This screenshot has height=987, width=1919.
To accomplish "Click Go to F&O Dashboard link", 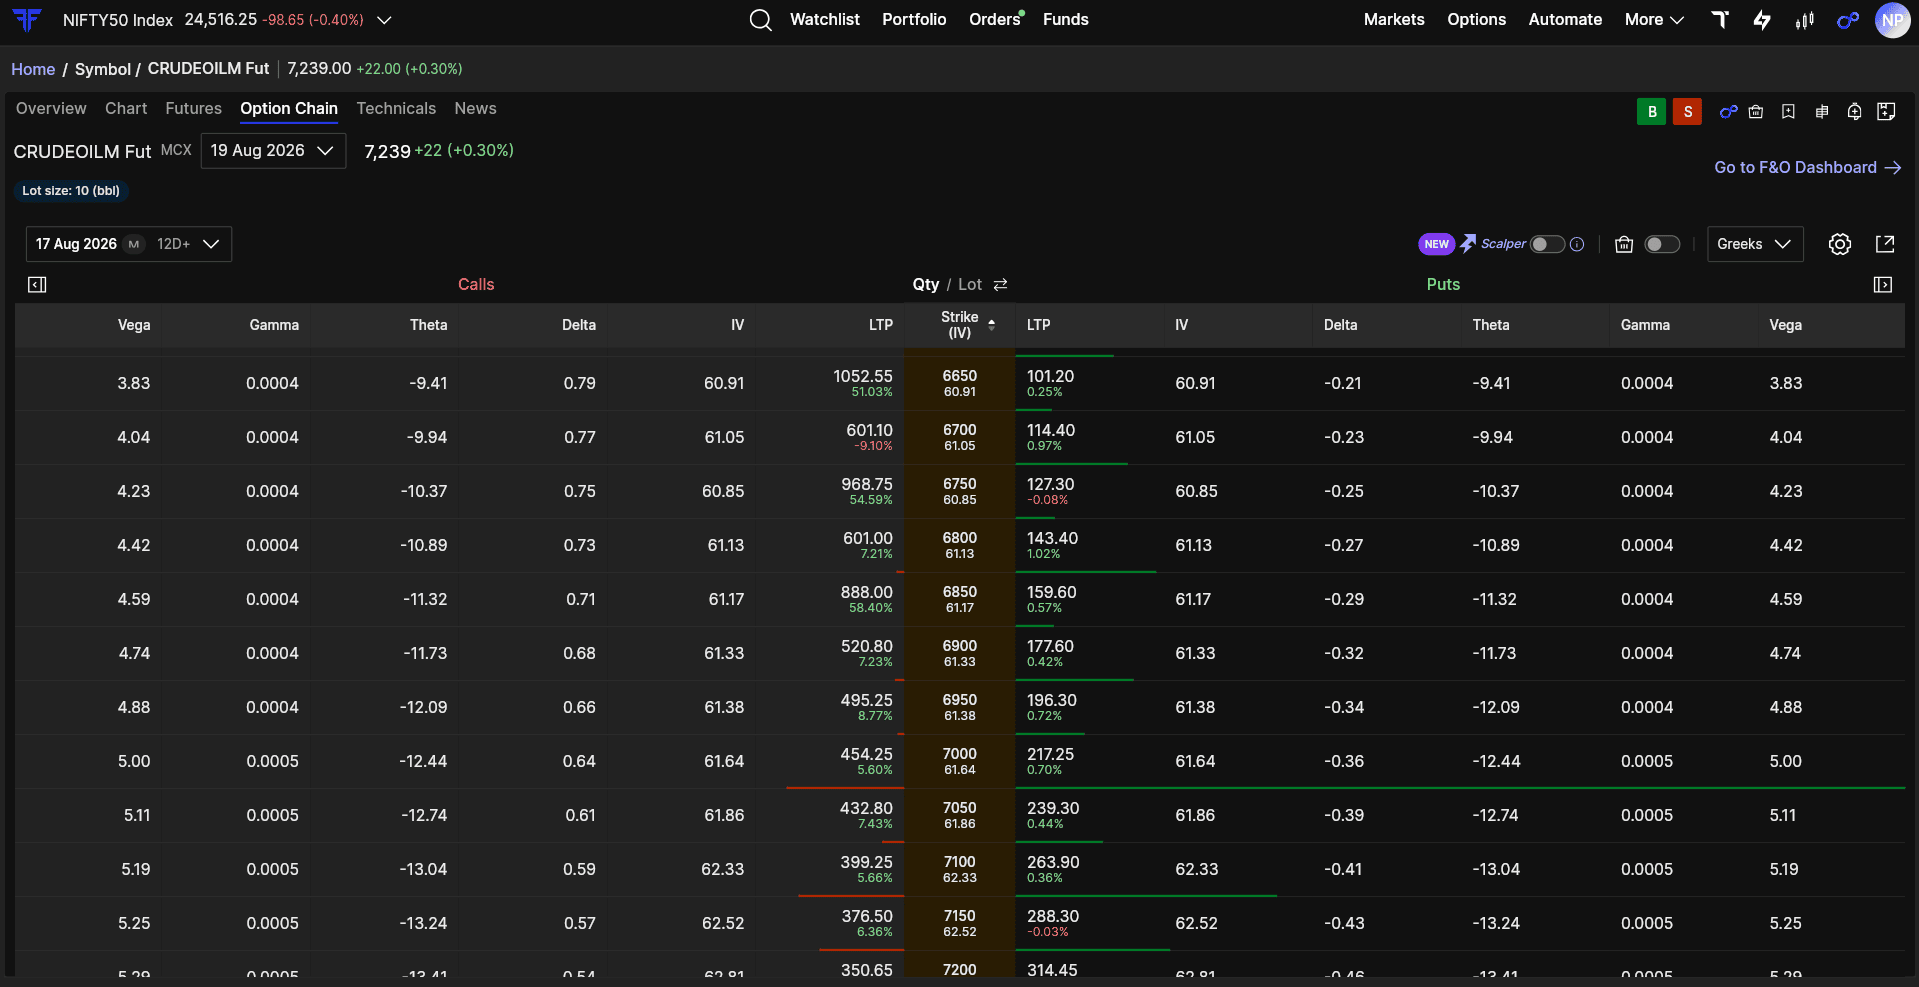I will pyautogui.click(x=1808, y=168).
